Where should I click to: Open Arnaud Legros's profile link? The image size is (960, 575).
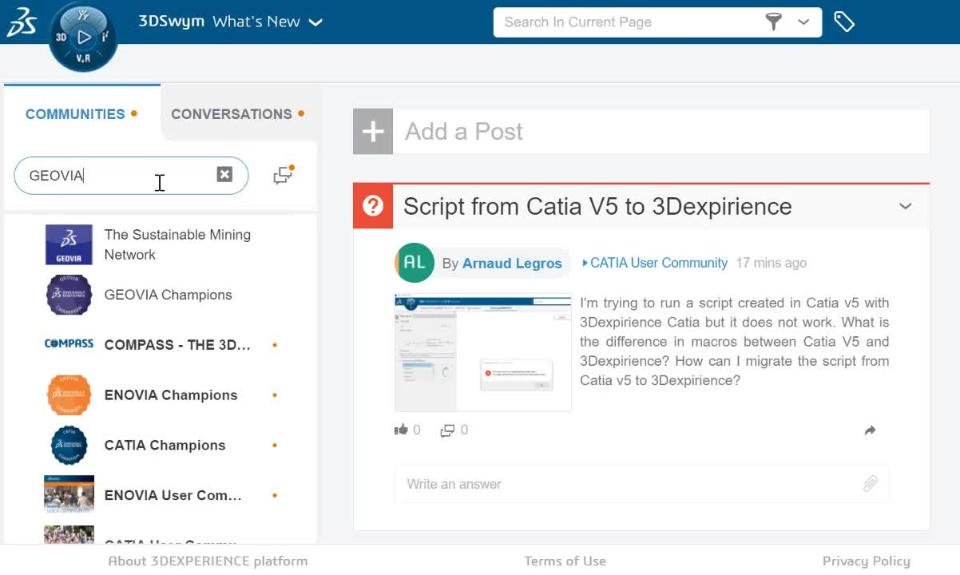[x=512, y=263]
